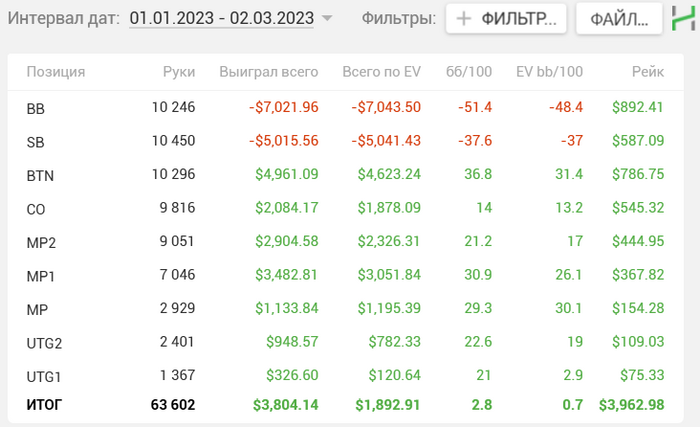Select the BTN position row
This screenshot has height=427, width=700.
point(346,175)
